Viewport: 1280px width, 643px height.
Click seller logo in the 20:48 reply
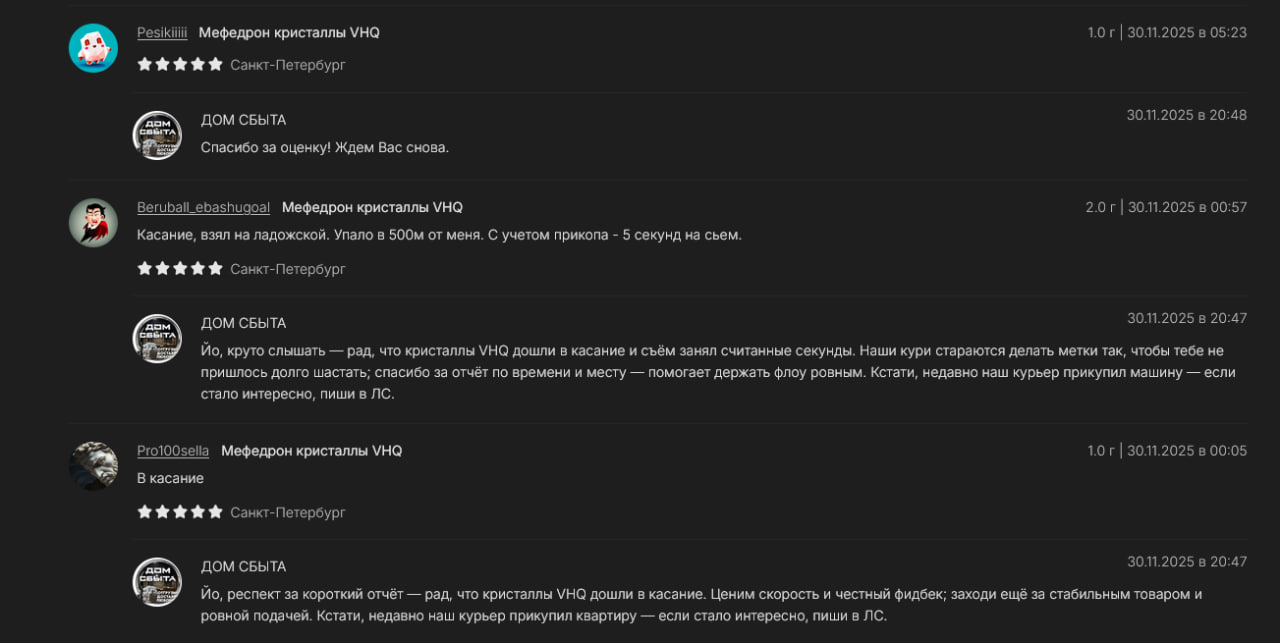pyautogui.click(x=157, y=135)
